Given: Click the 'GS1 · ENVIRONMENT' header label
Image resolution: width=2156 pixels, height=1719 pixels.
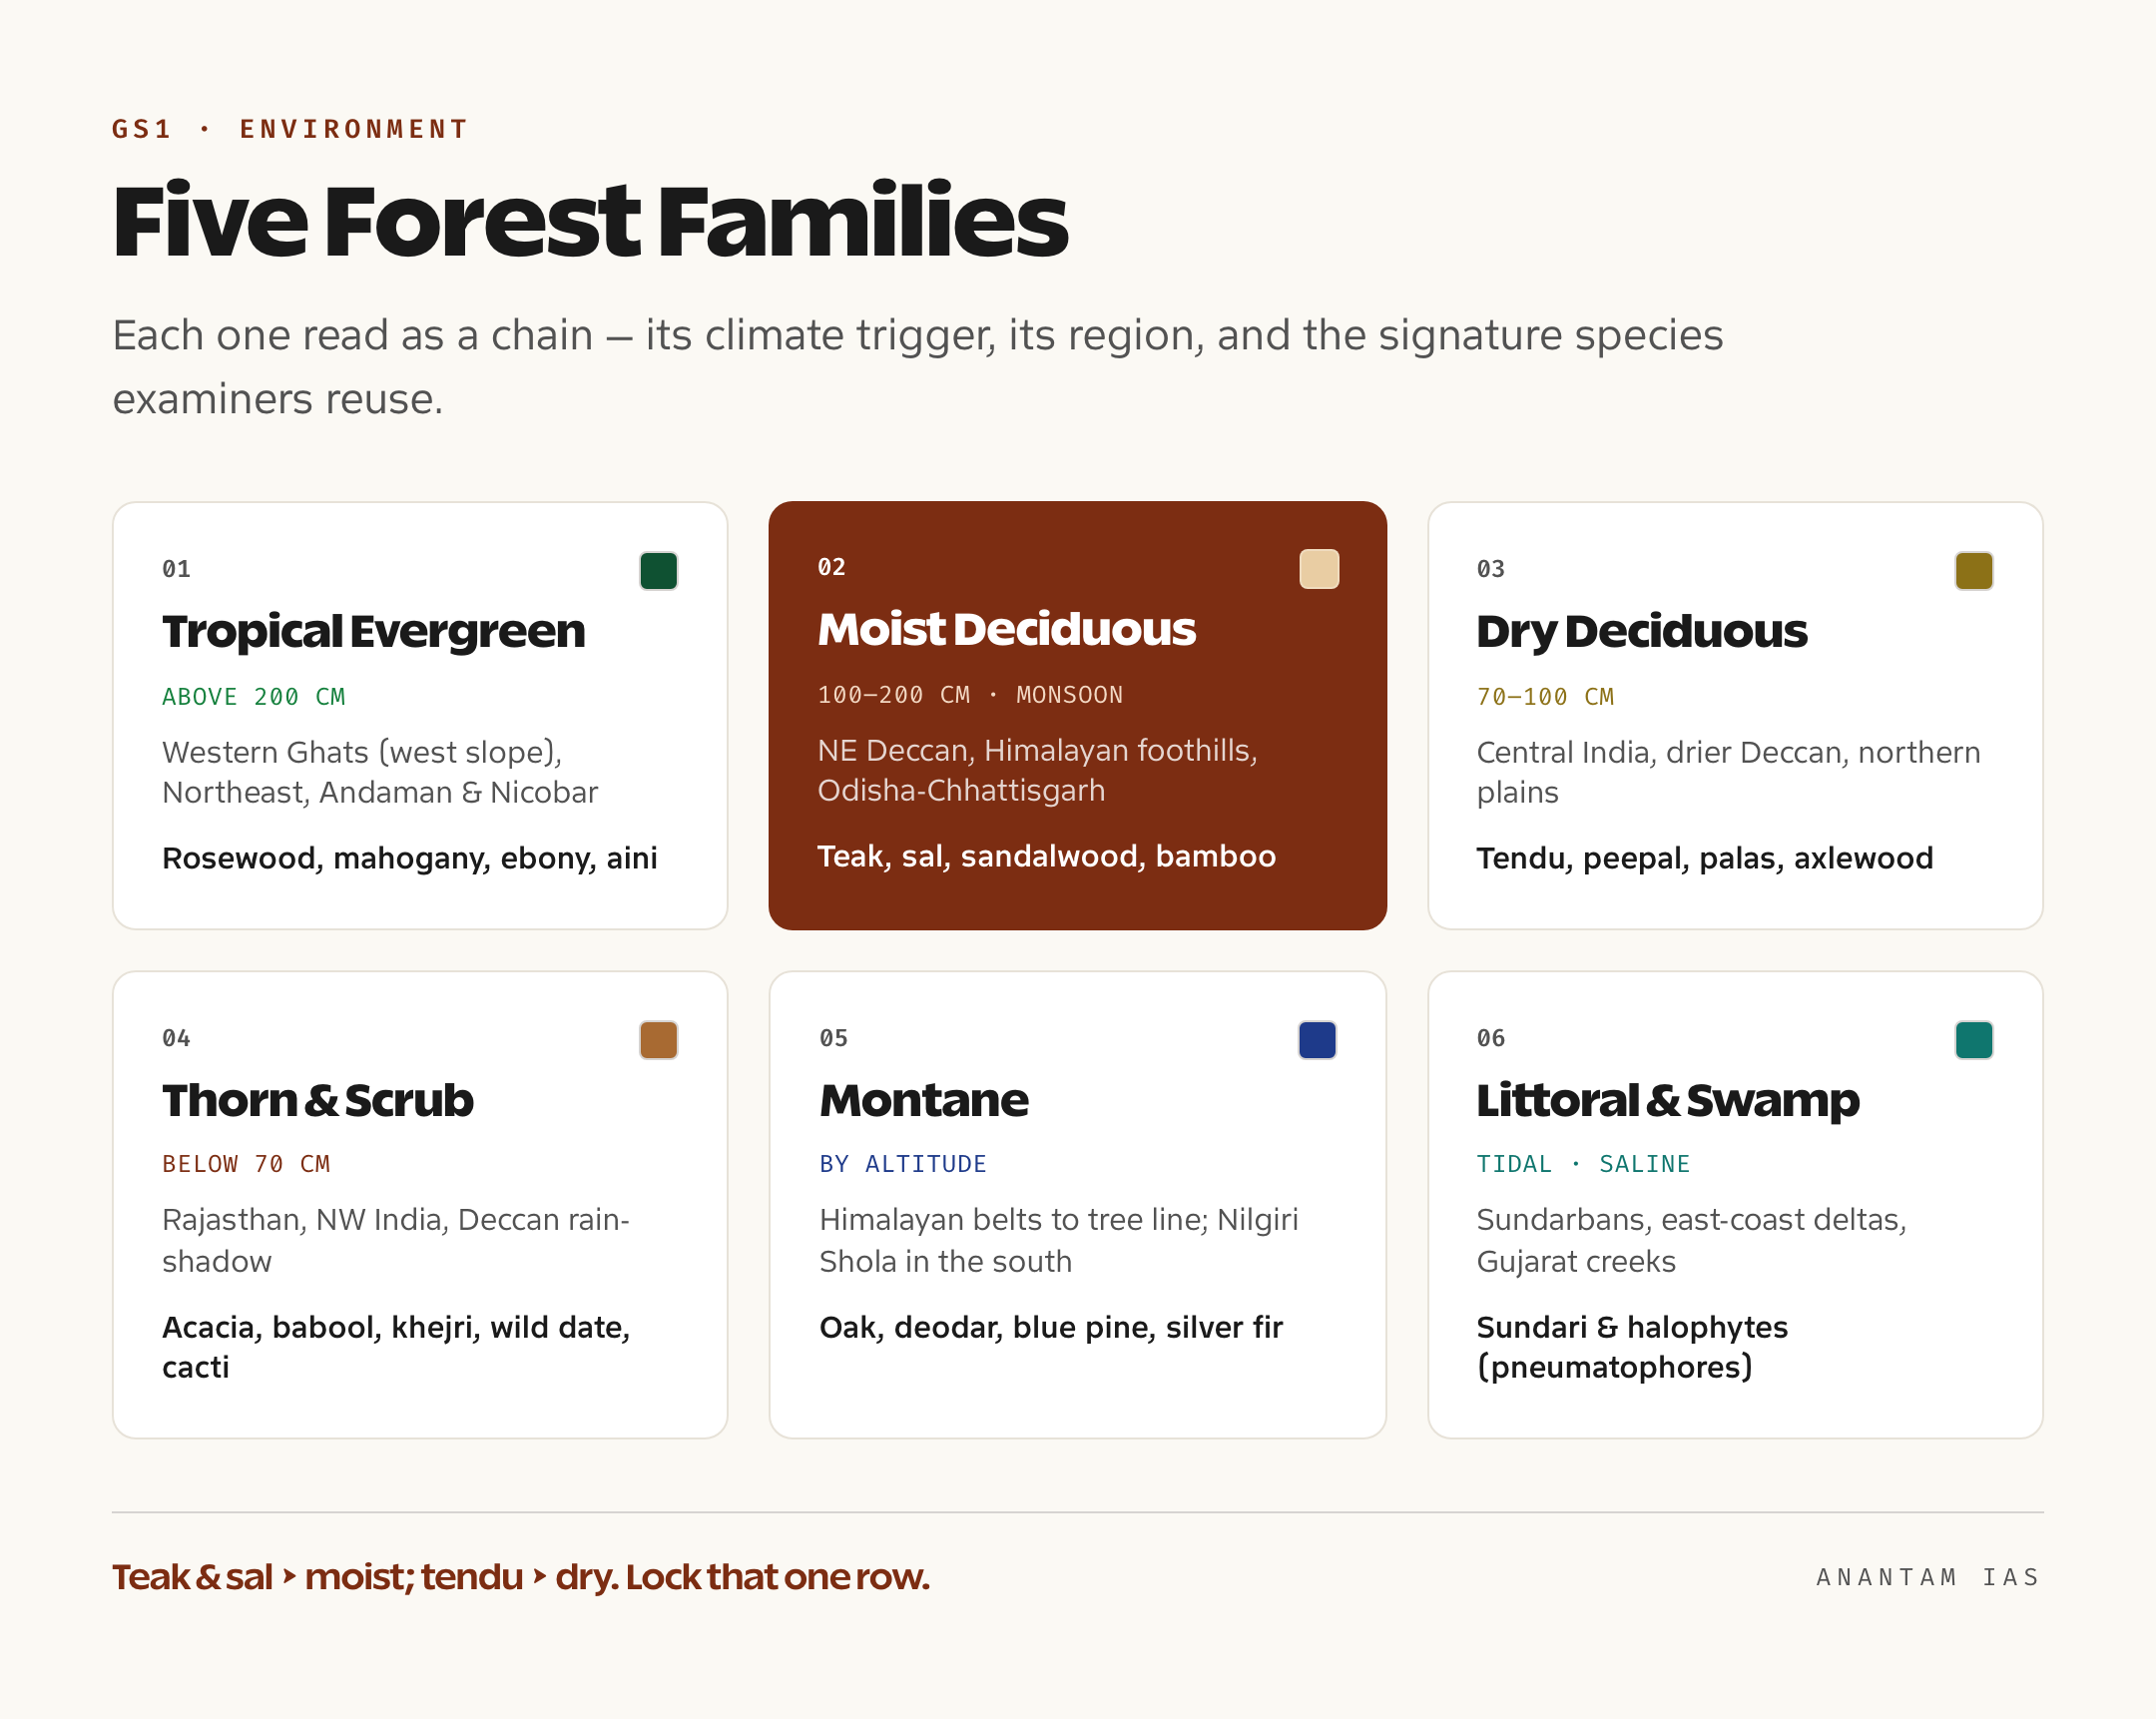Looking at the screenshot, I should (x=290, y=129).
